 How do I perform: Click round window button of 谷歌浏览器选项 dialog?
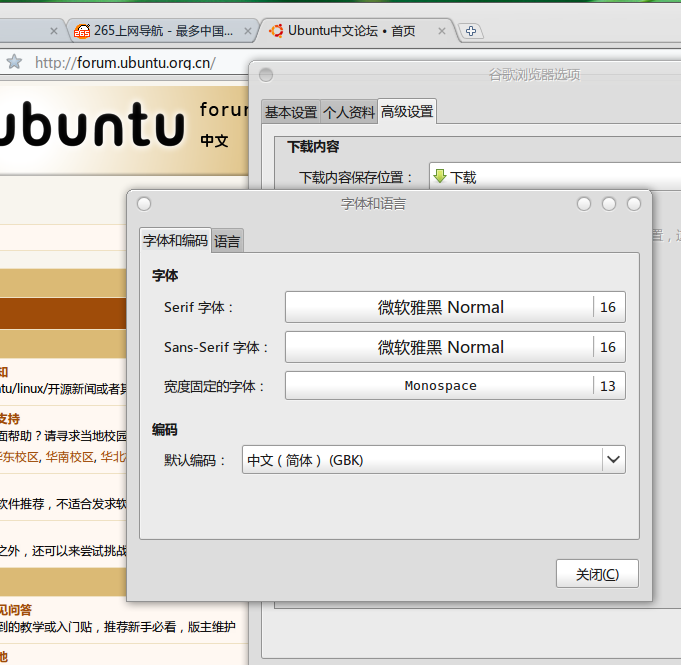pyautogui.click(x=266, y=75)
